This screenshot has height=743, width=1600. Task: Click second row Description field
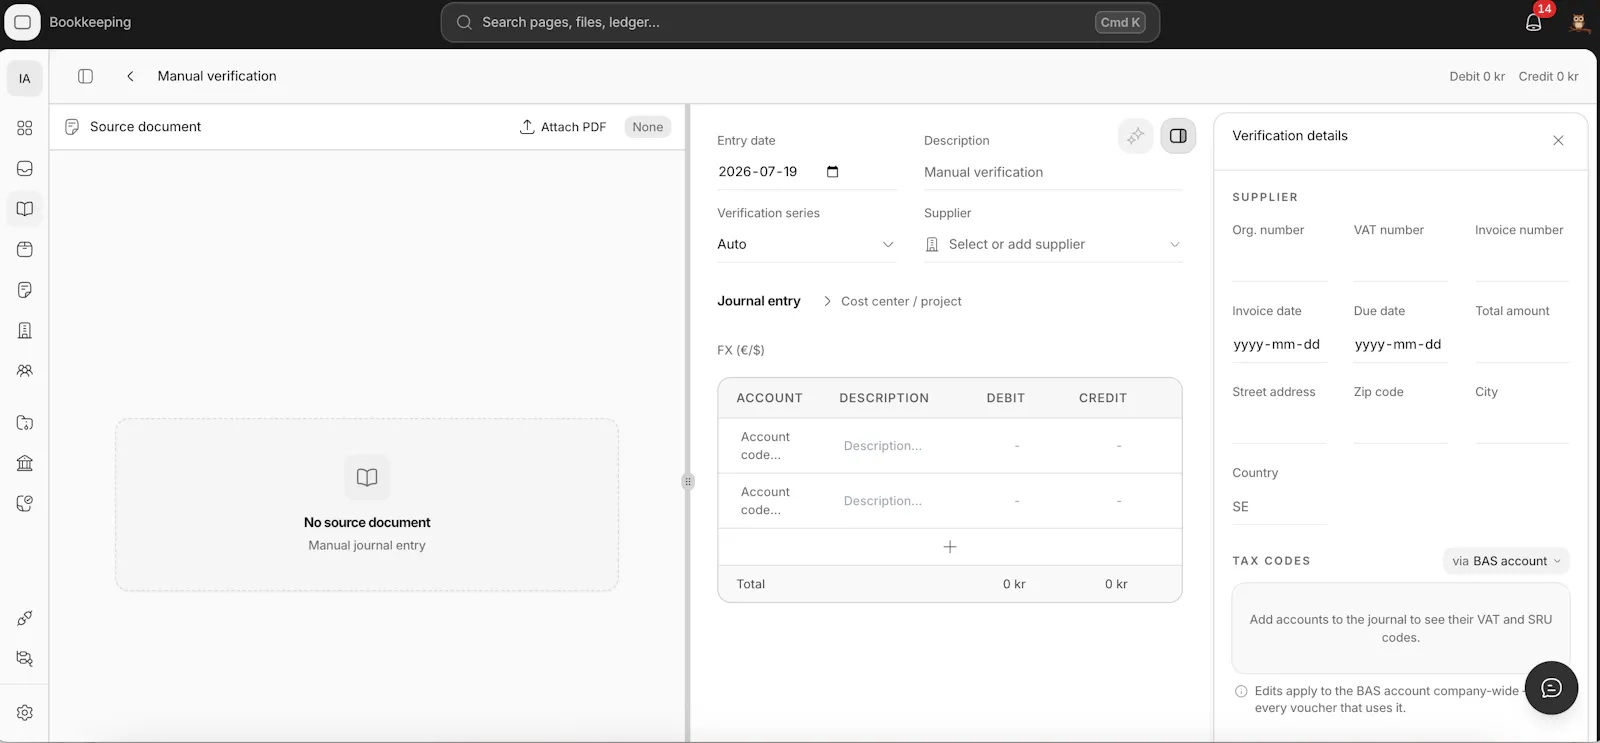tap(894, 501)
